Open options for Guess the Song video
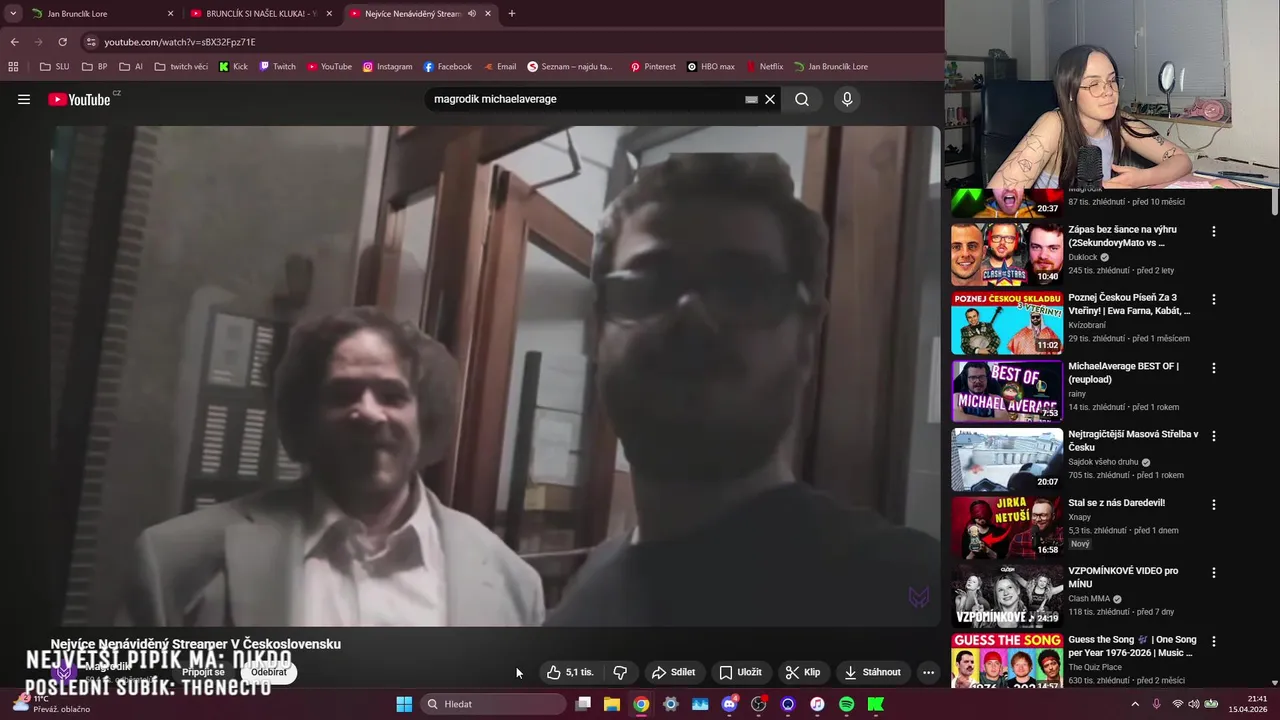Screen dimensions: 1280x720 (x=1214, y=641)
